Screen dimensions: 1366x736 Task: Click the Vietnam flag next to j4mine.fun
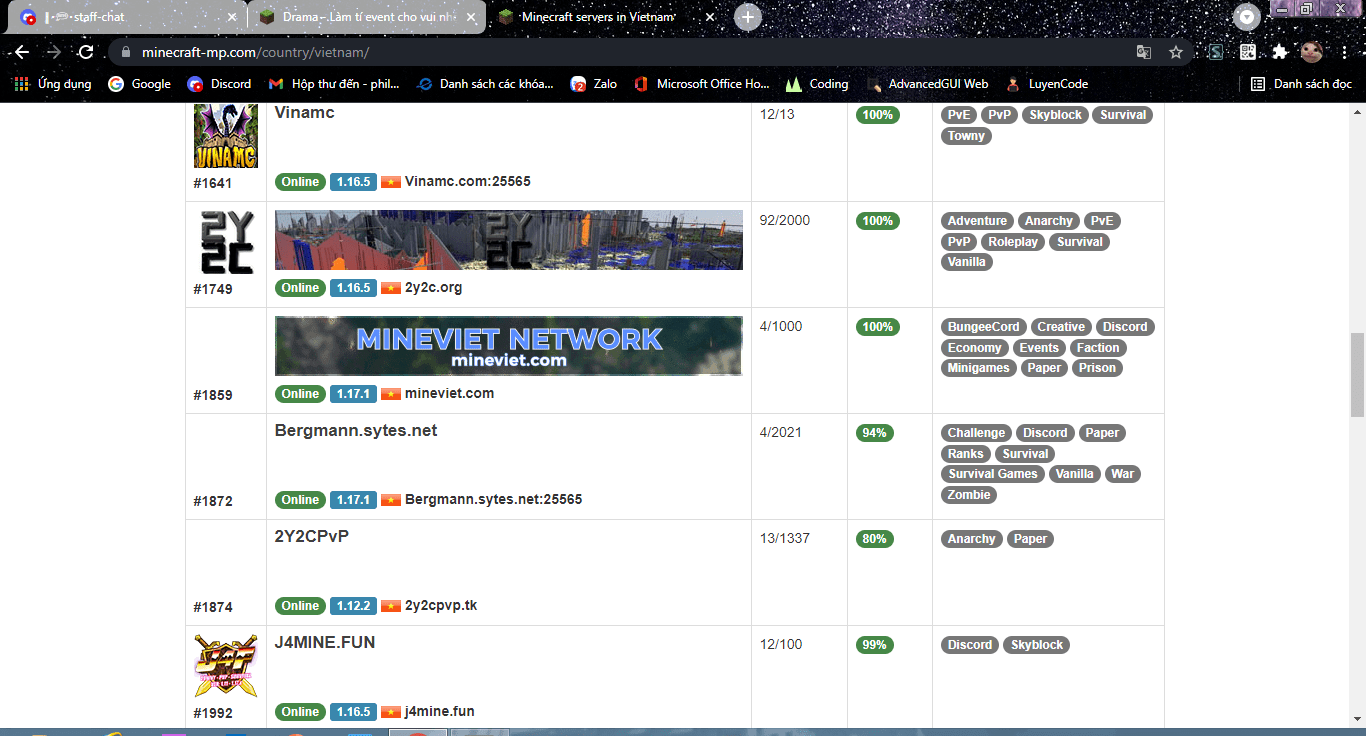391,712
